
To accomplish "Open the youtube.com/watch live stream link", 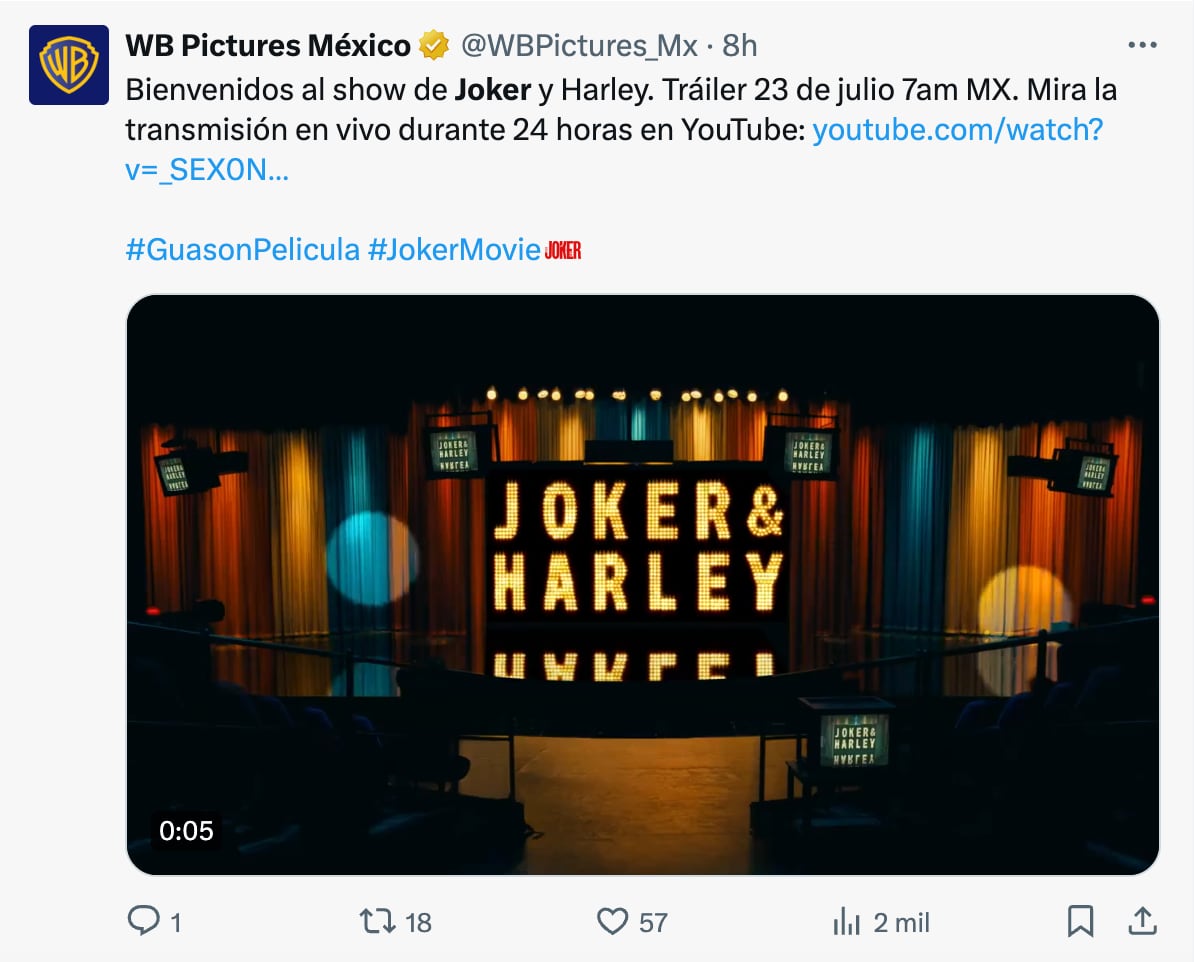I will click(957, 130).
